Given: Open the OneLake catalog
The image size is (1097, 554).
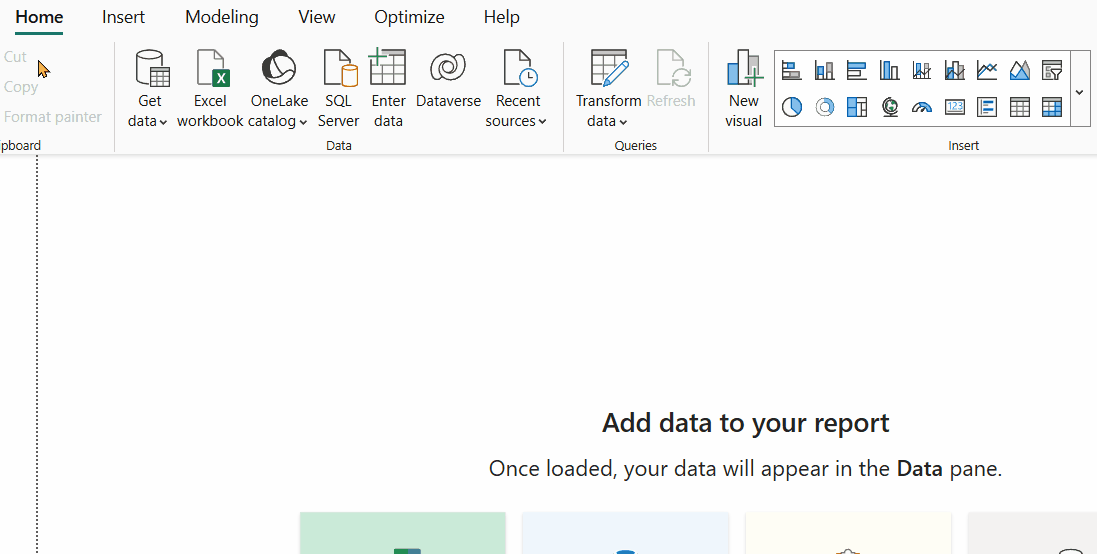Looking at the screenshot, I should [x=278, y=89].
